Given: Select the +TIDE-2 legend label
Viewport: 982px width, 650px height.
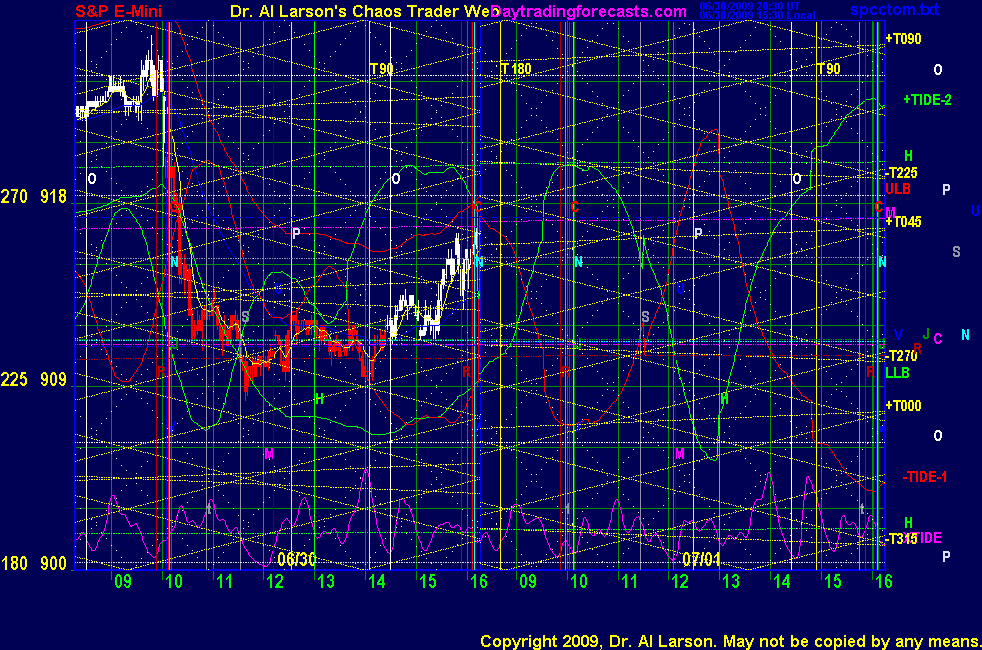Looking at the screenshot, I should tap(927, 100).
